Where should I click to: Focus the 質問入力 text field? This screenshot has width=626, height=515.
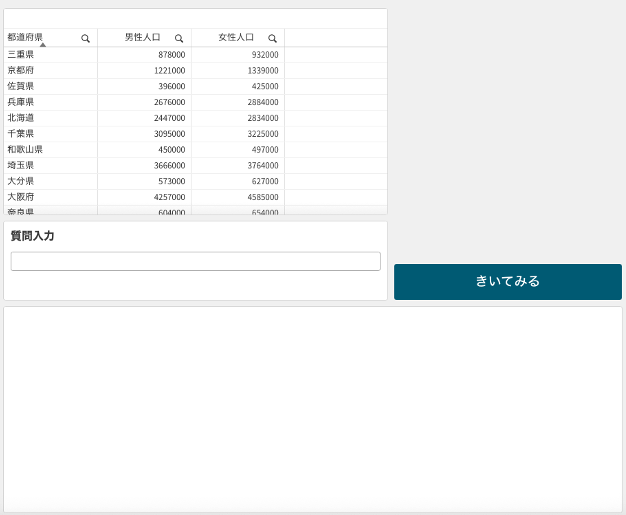pyautogui.click(x=195, y=261)
